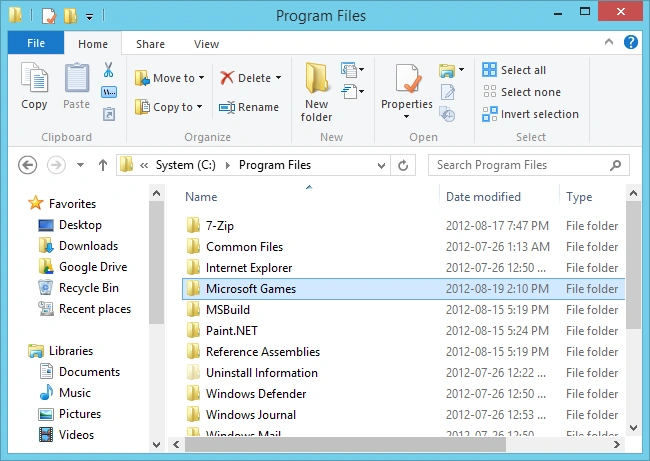The width and height of the screenshot is (650, 461).
Task: Refresh the Program Files folder view
Action: (x=403, y=165)
